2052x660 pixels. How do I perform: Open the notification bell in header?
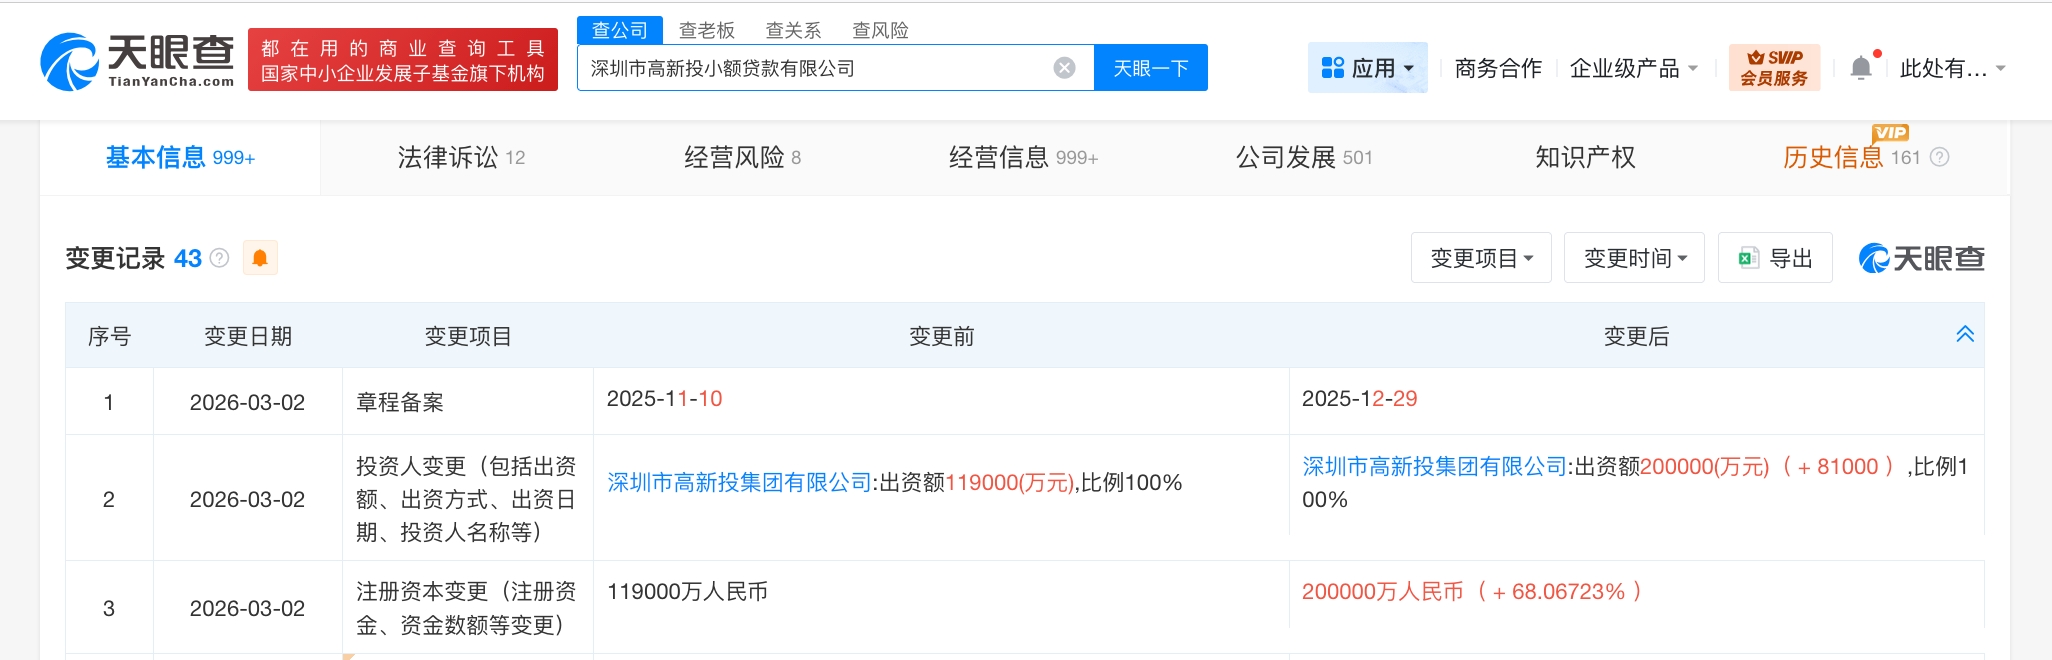[1860, 68]
